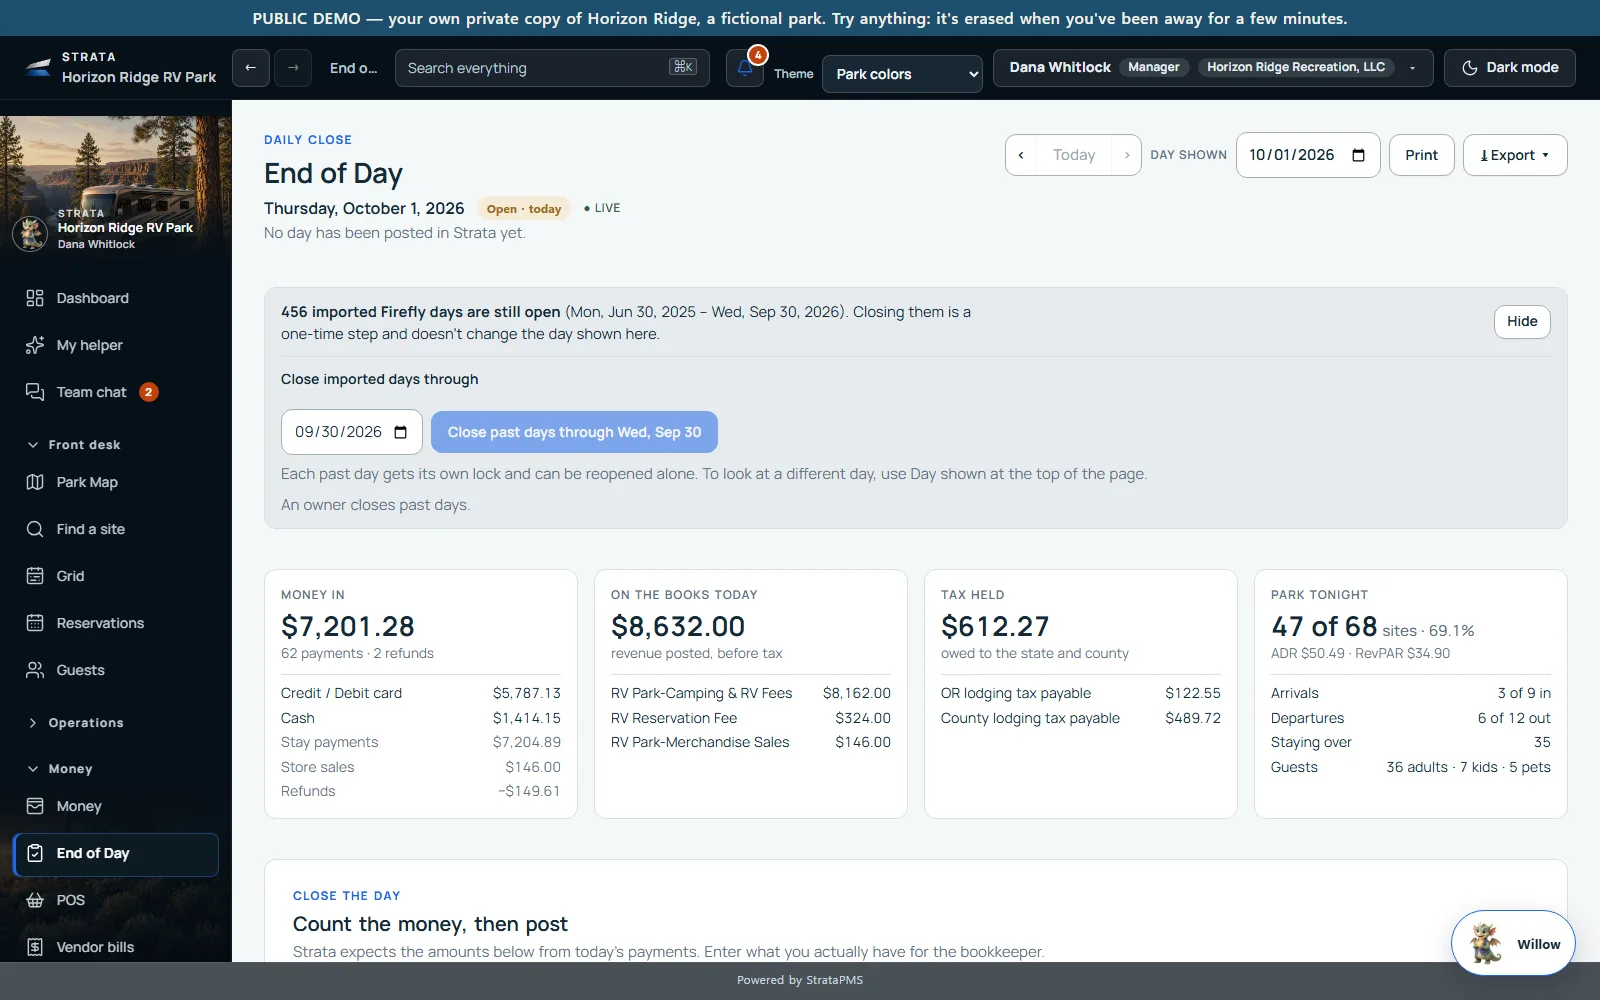Go back with the left arrow button
This screenshot has width=1600, height=1000.
[x=251, y=68]
